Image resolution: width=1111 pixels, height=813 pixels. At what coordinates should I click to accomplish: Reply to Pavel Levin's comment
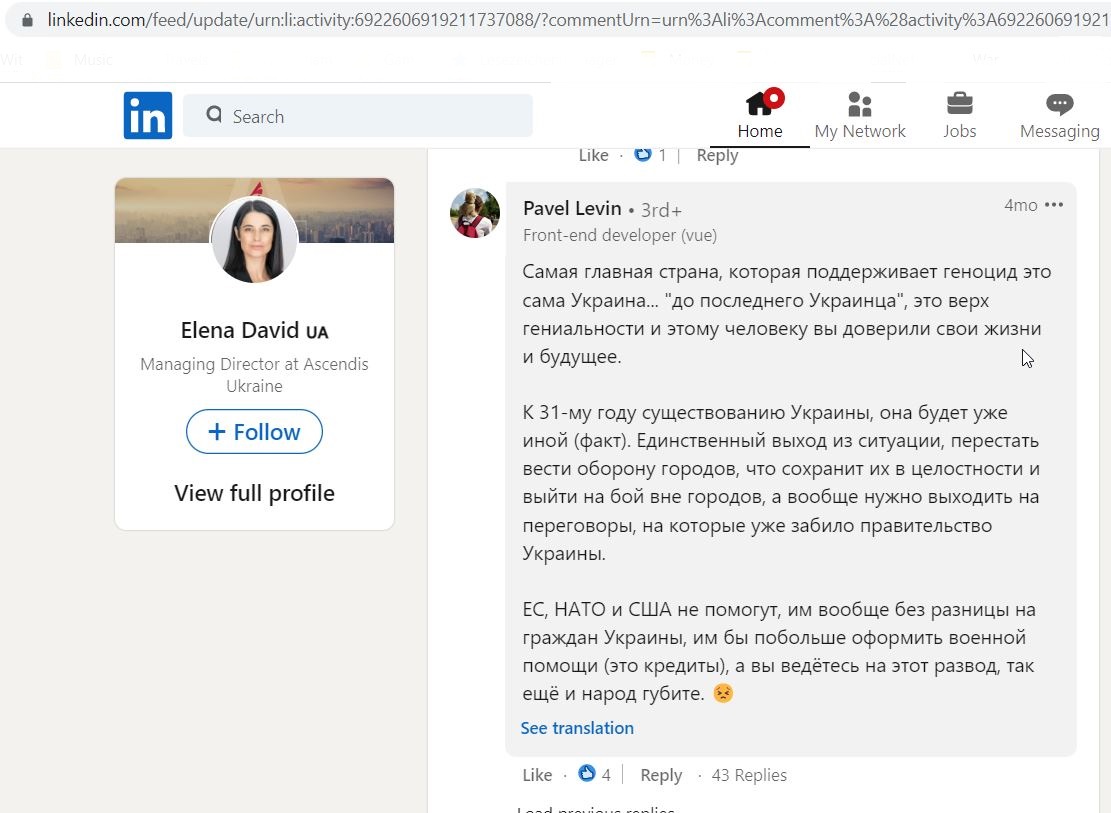coord(661,775)
